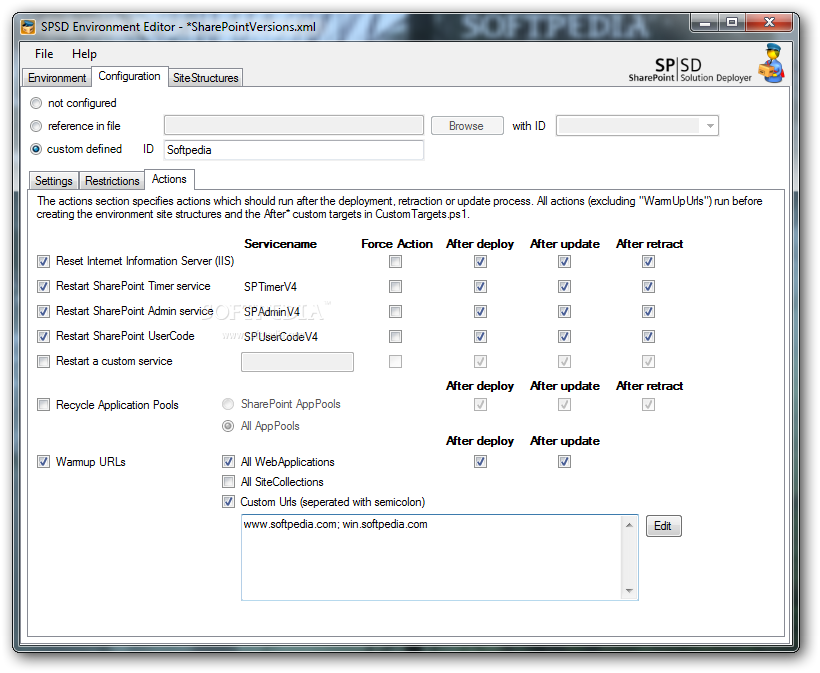The image size is (820, 673).
Task: Uncheck Restart SharePoint Admin service
Action: (x=43, y=311)
